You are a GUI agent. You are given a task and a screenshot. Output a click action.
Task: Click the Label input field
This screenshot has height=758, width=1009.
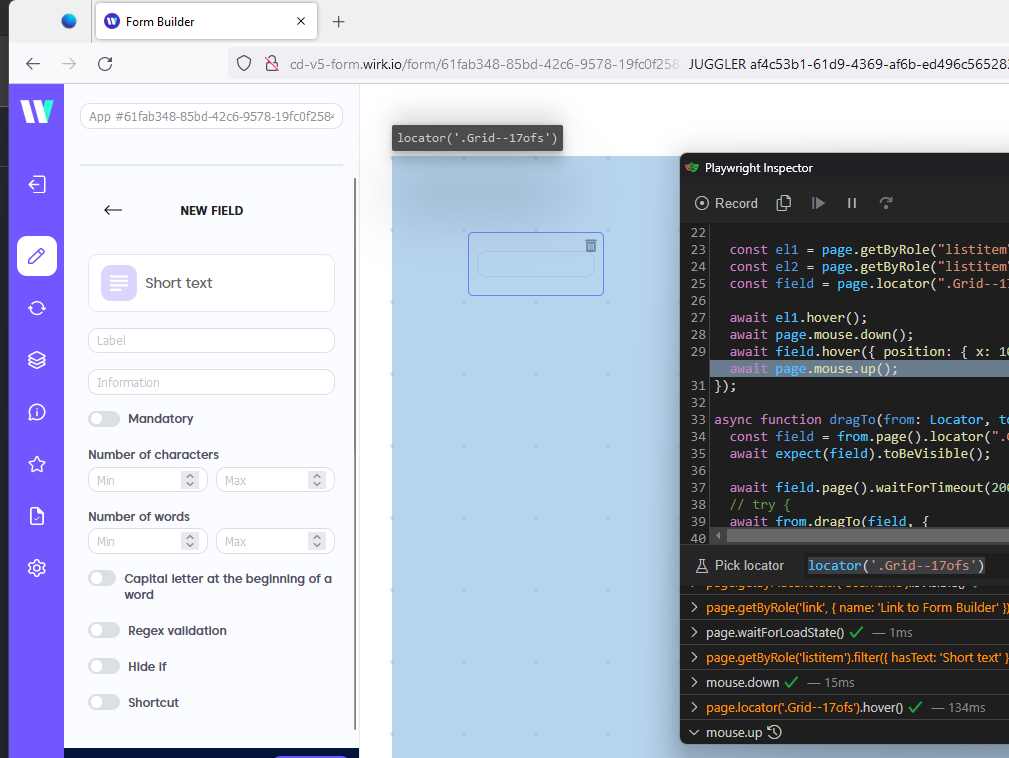(210, 340)
